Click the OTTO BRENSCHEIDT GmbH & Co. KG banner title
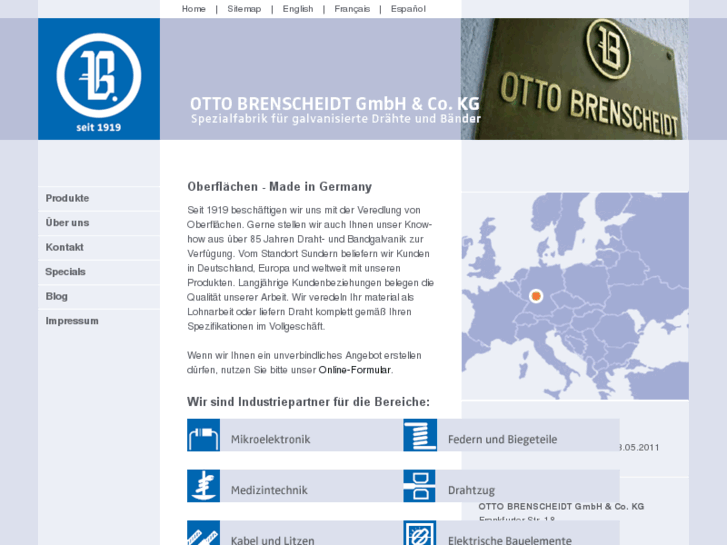Image resolution: width=727 pixels, height=545 pixels. point(335,103)
